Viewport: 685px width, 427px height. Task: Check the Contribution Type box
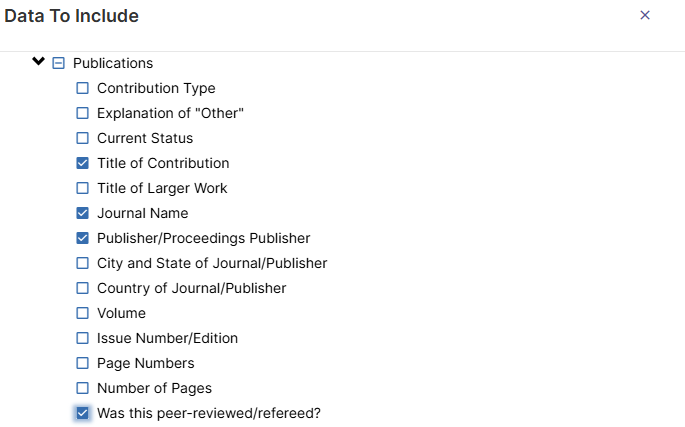click(83, 88)
